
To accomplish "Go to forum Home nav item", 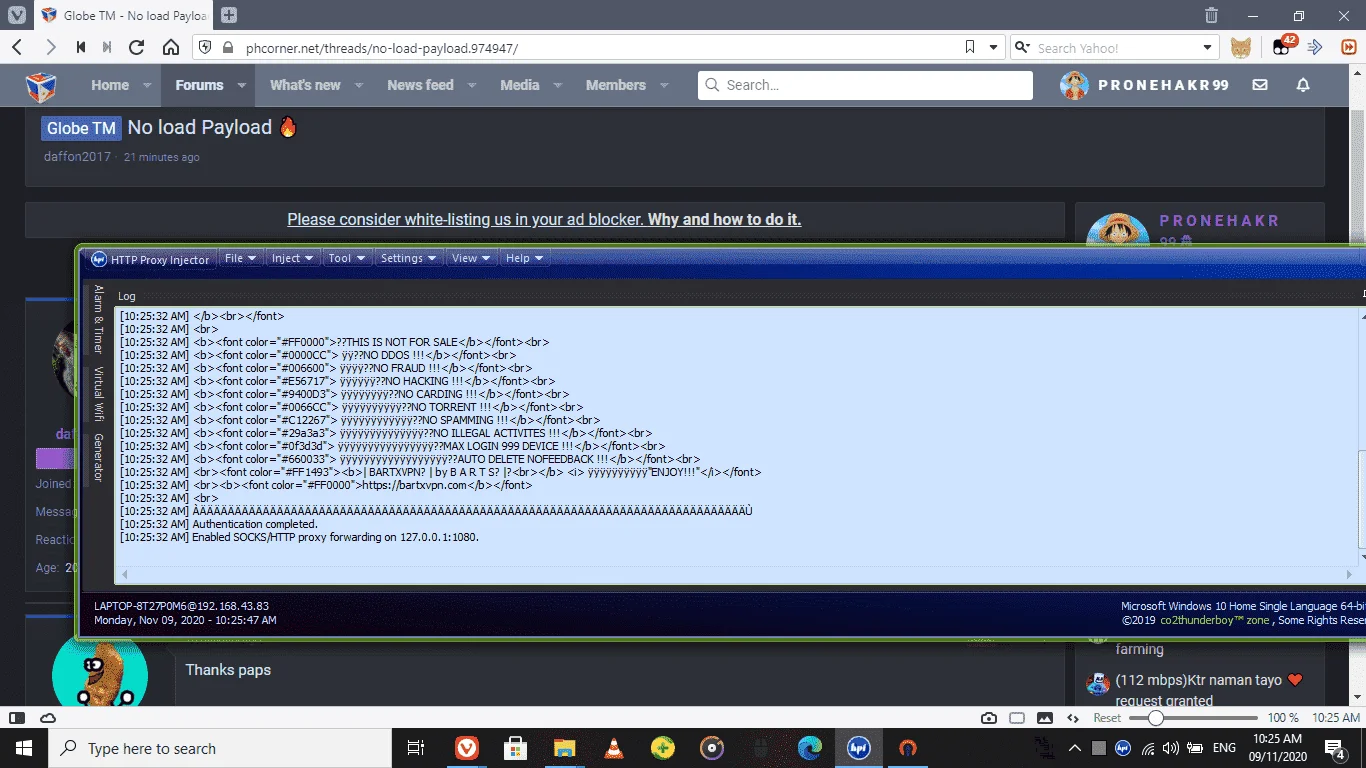I will point(110,85).
